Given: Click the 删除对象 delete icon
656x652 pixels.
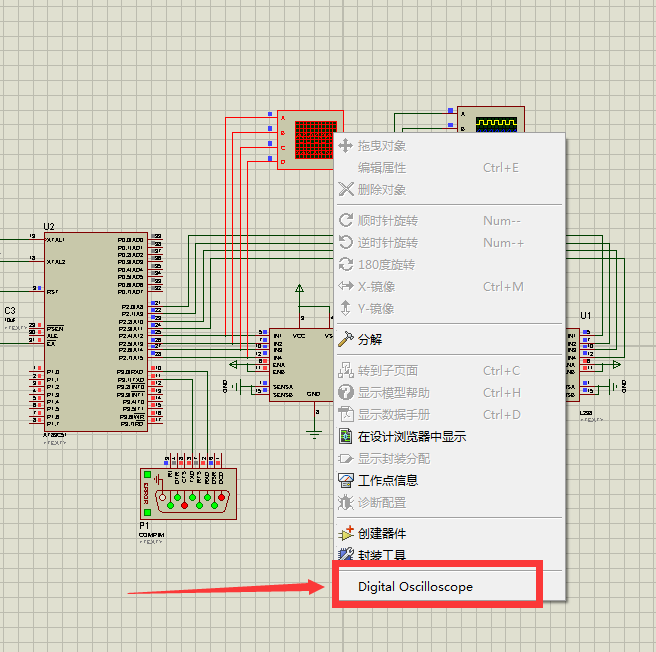Looking at the screenshot, I should coord(347,190).
